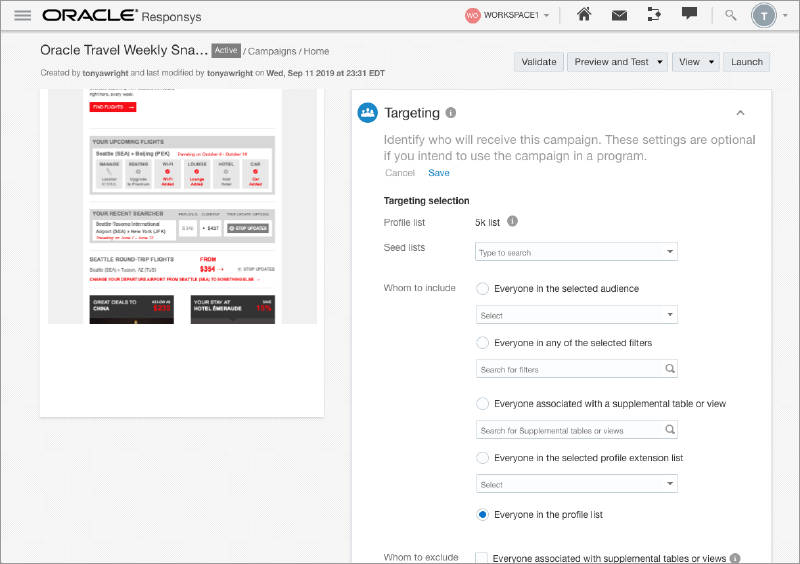The height and width of the screenshot is (564, 800).
Task: Open the hamburger navigation menu
Action: click(x=22, y=15)
